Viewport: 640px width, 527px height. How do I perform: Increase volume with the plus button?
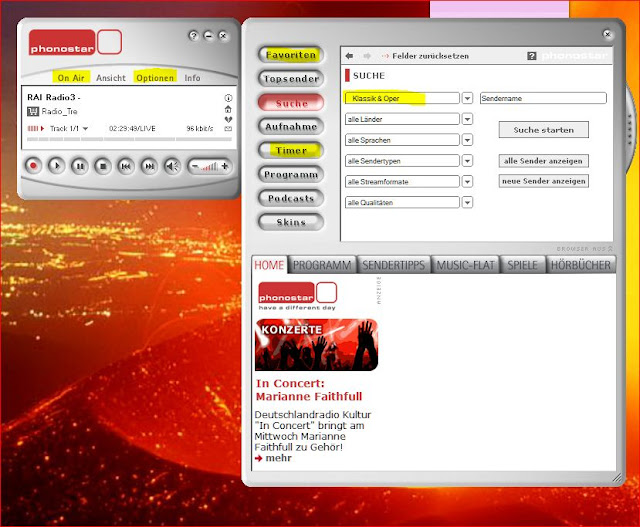224,166
